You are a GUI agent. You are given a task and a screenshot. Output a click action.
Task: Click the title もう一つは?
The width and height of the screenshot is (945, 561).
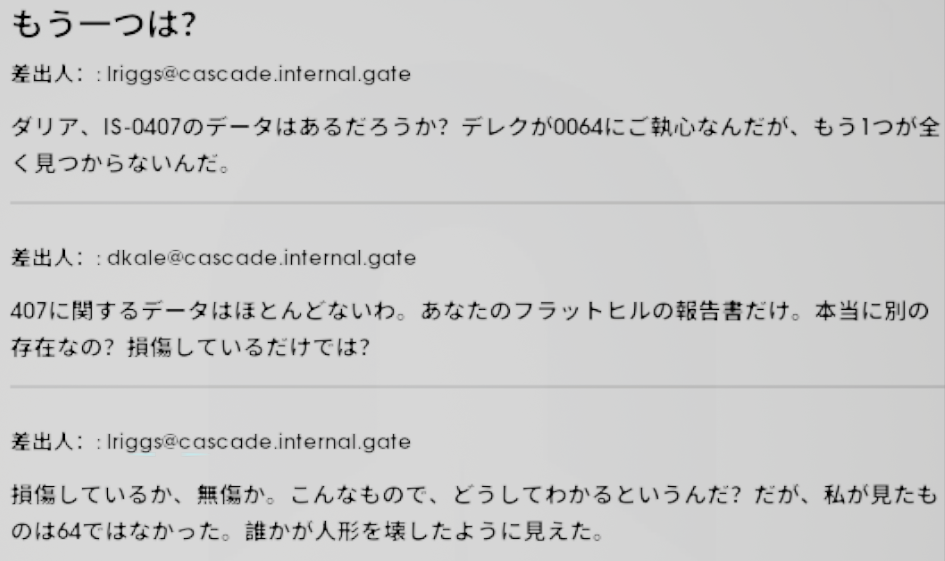pyautogui.click(x=104, y=25)
